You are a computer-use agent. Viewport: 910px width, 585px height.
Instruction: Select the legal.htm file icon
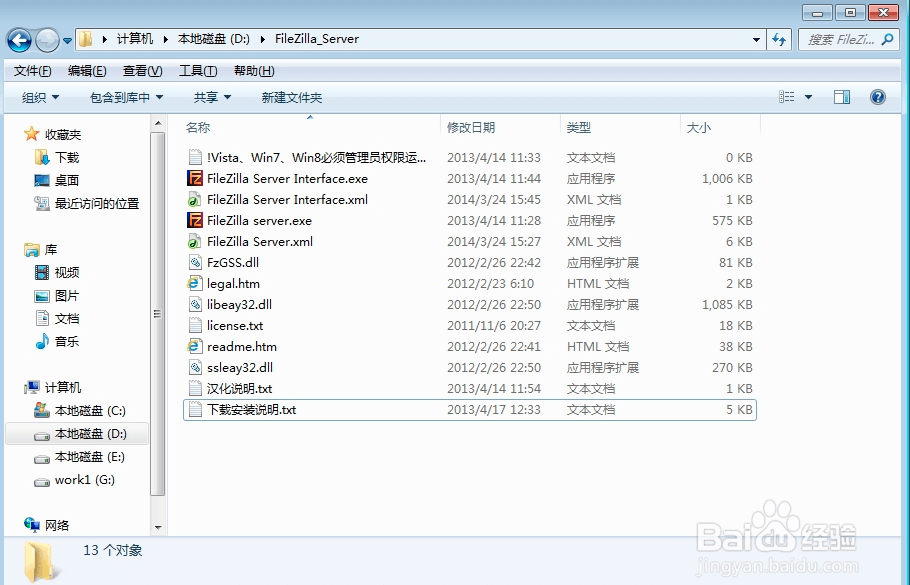[x=195, y=283]
